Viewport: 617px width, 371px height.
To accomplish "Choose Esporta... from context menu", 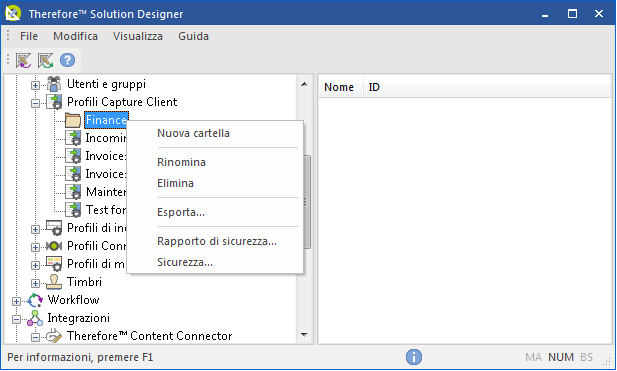I will click(x=215, y=212).
